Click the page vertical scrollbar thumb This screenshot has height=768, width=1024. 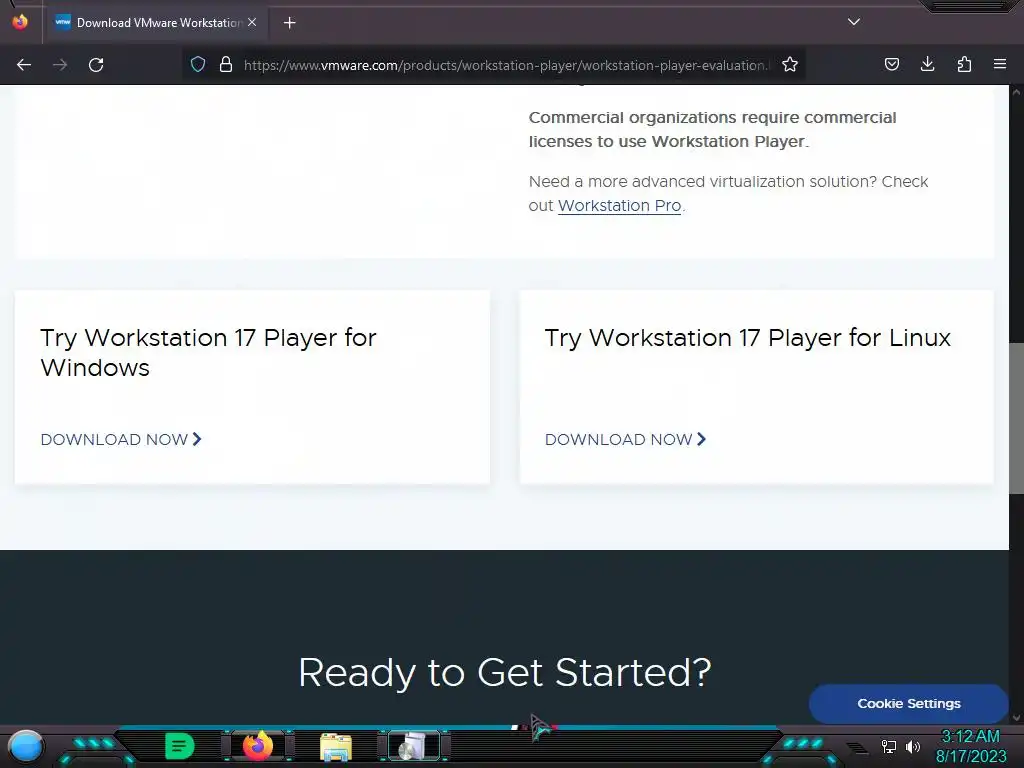(1016, 418)
